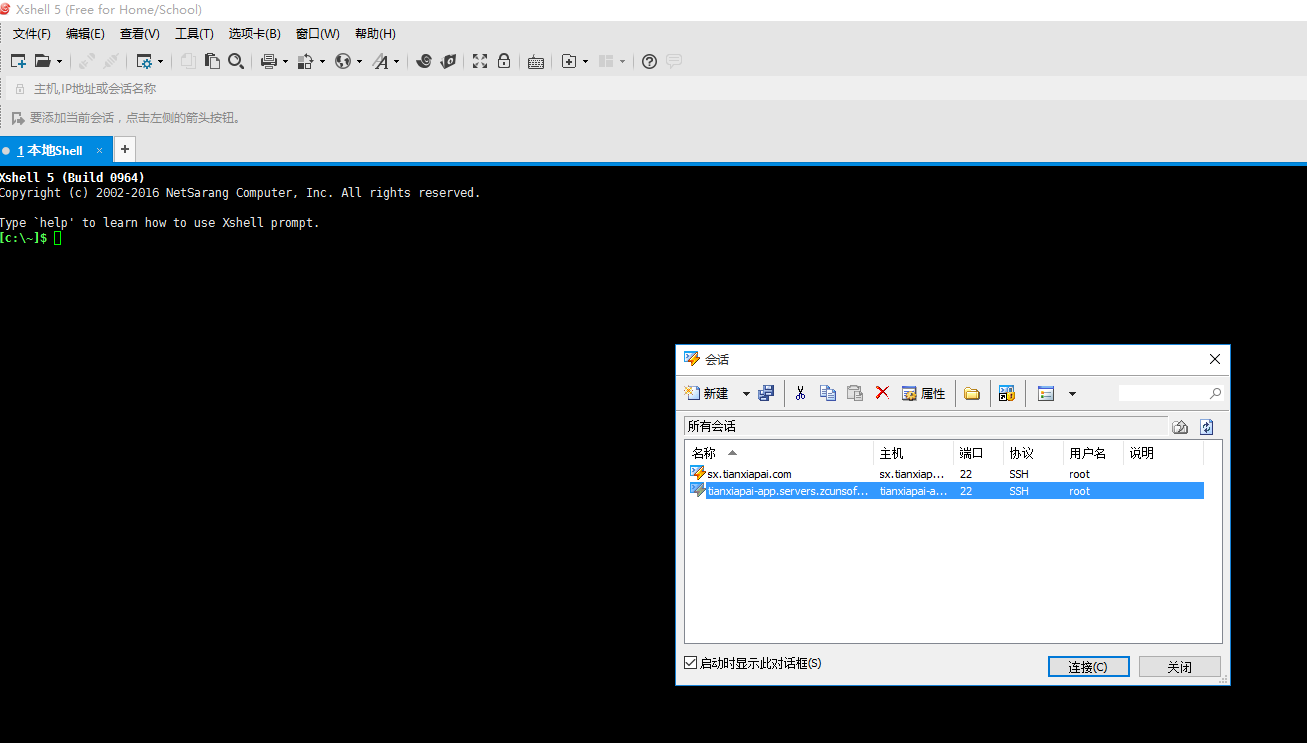Screen dimensions: 1307x743
Task: Click 新建 in the sessions dialog
Action: click(706, 394)
